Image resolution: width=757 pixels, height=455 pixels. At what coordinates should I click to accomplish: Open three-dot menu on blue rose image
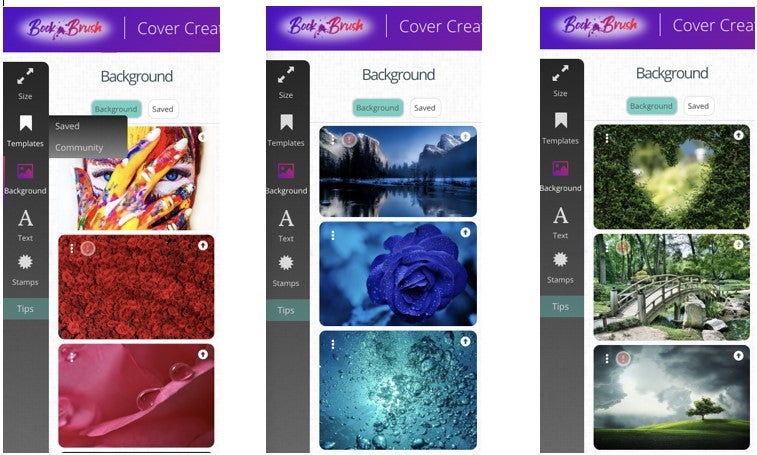333,235
